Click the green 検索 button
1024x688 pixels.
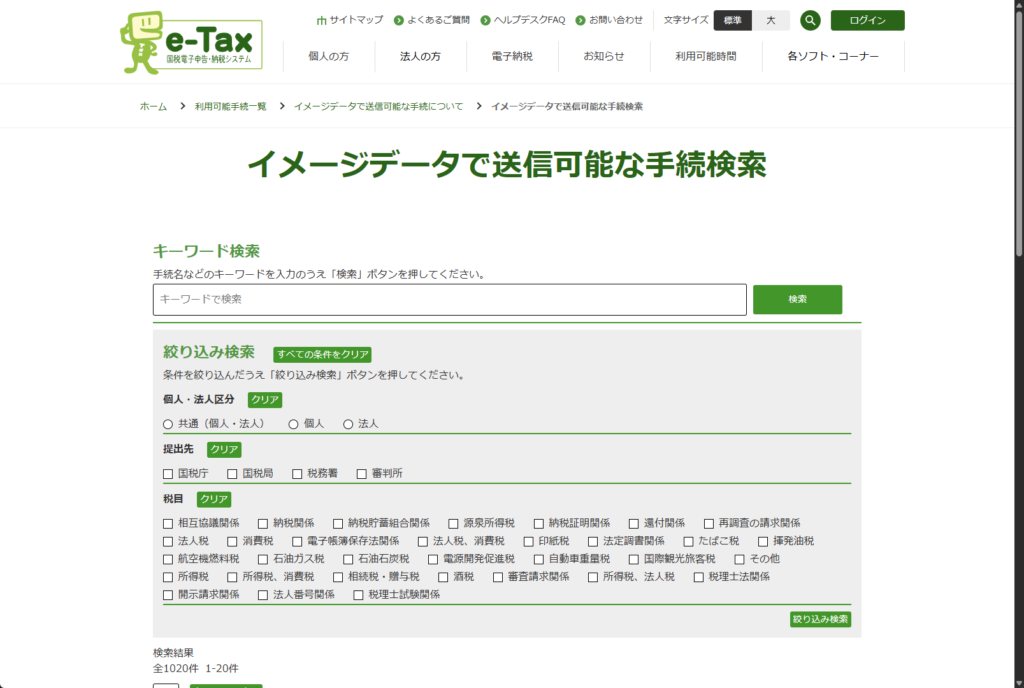(797, 299)
